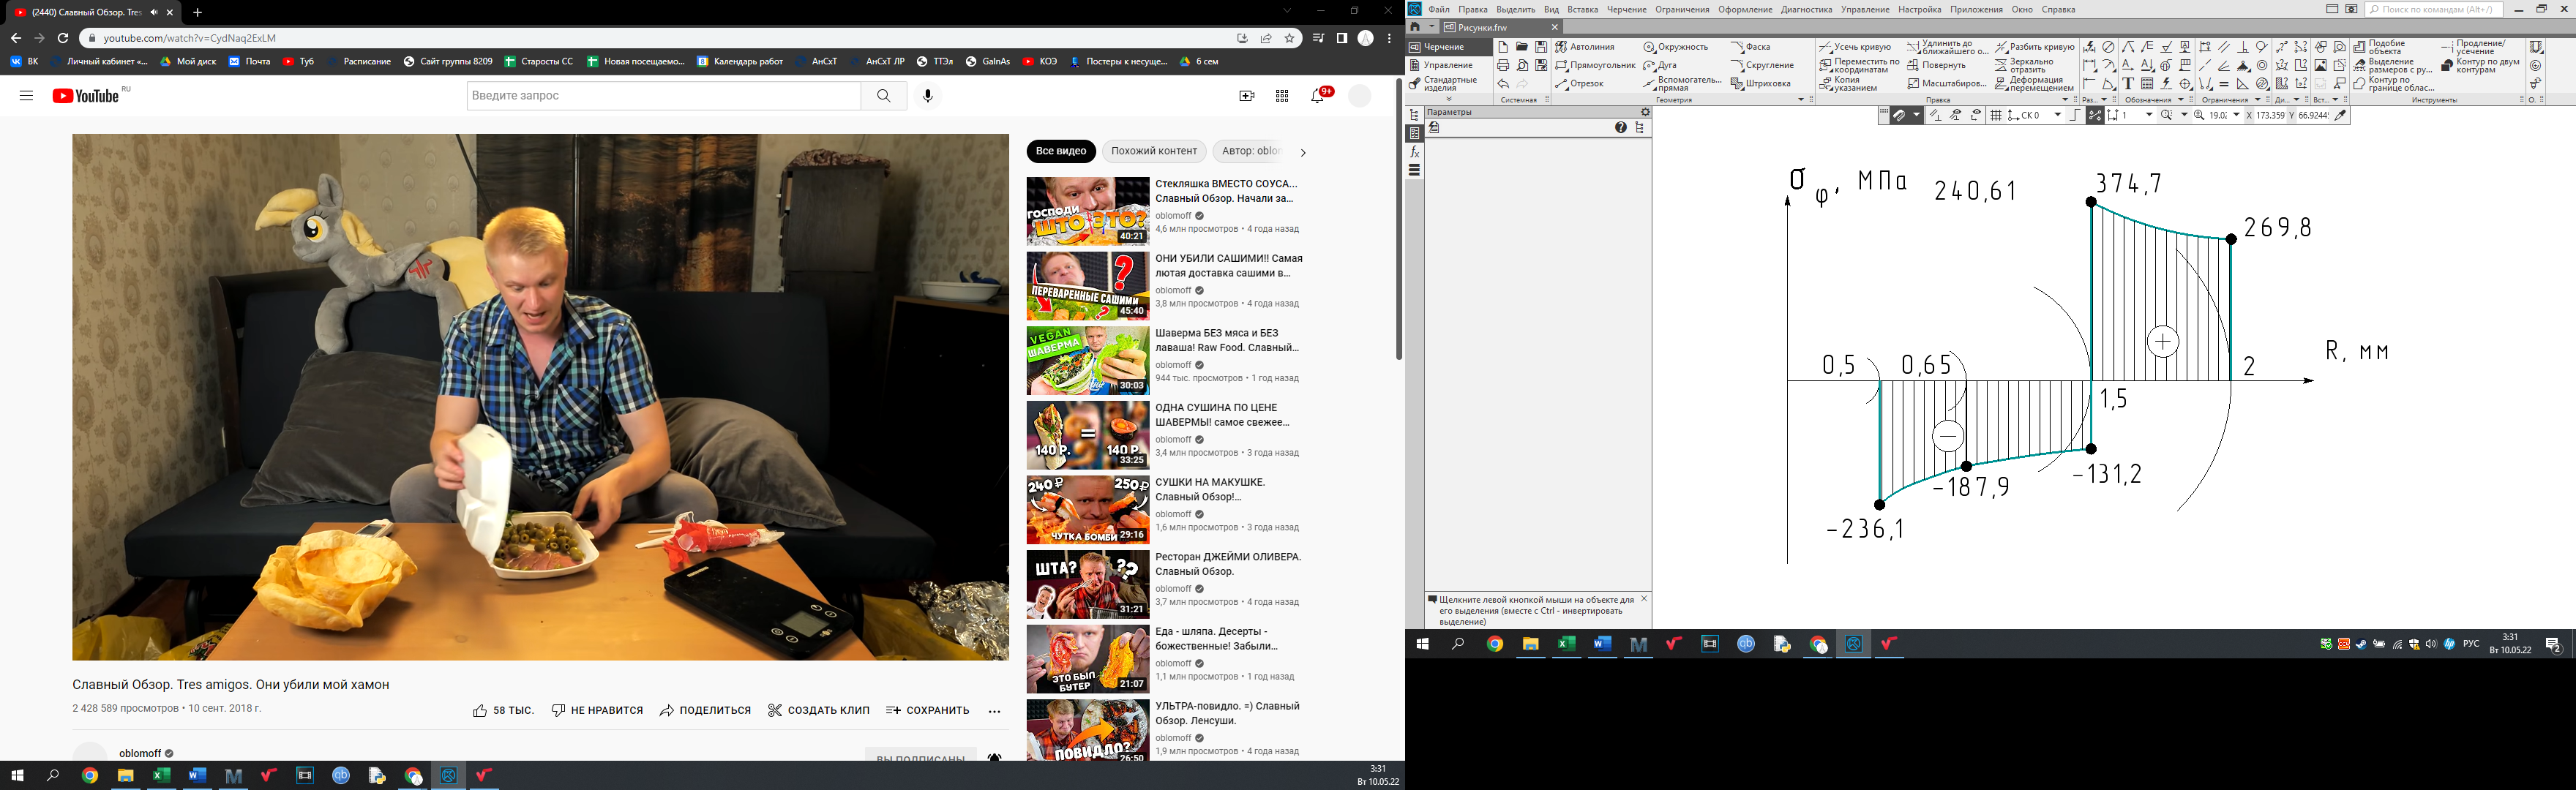Select the Похожий контент chip
Image resolution: width=2576 pixels, height=790 pixels.
(1154, 151)
